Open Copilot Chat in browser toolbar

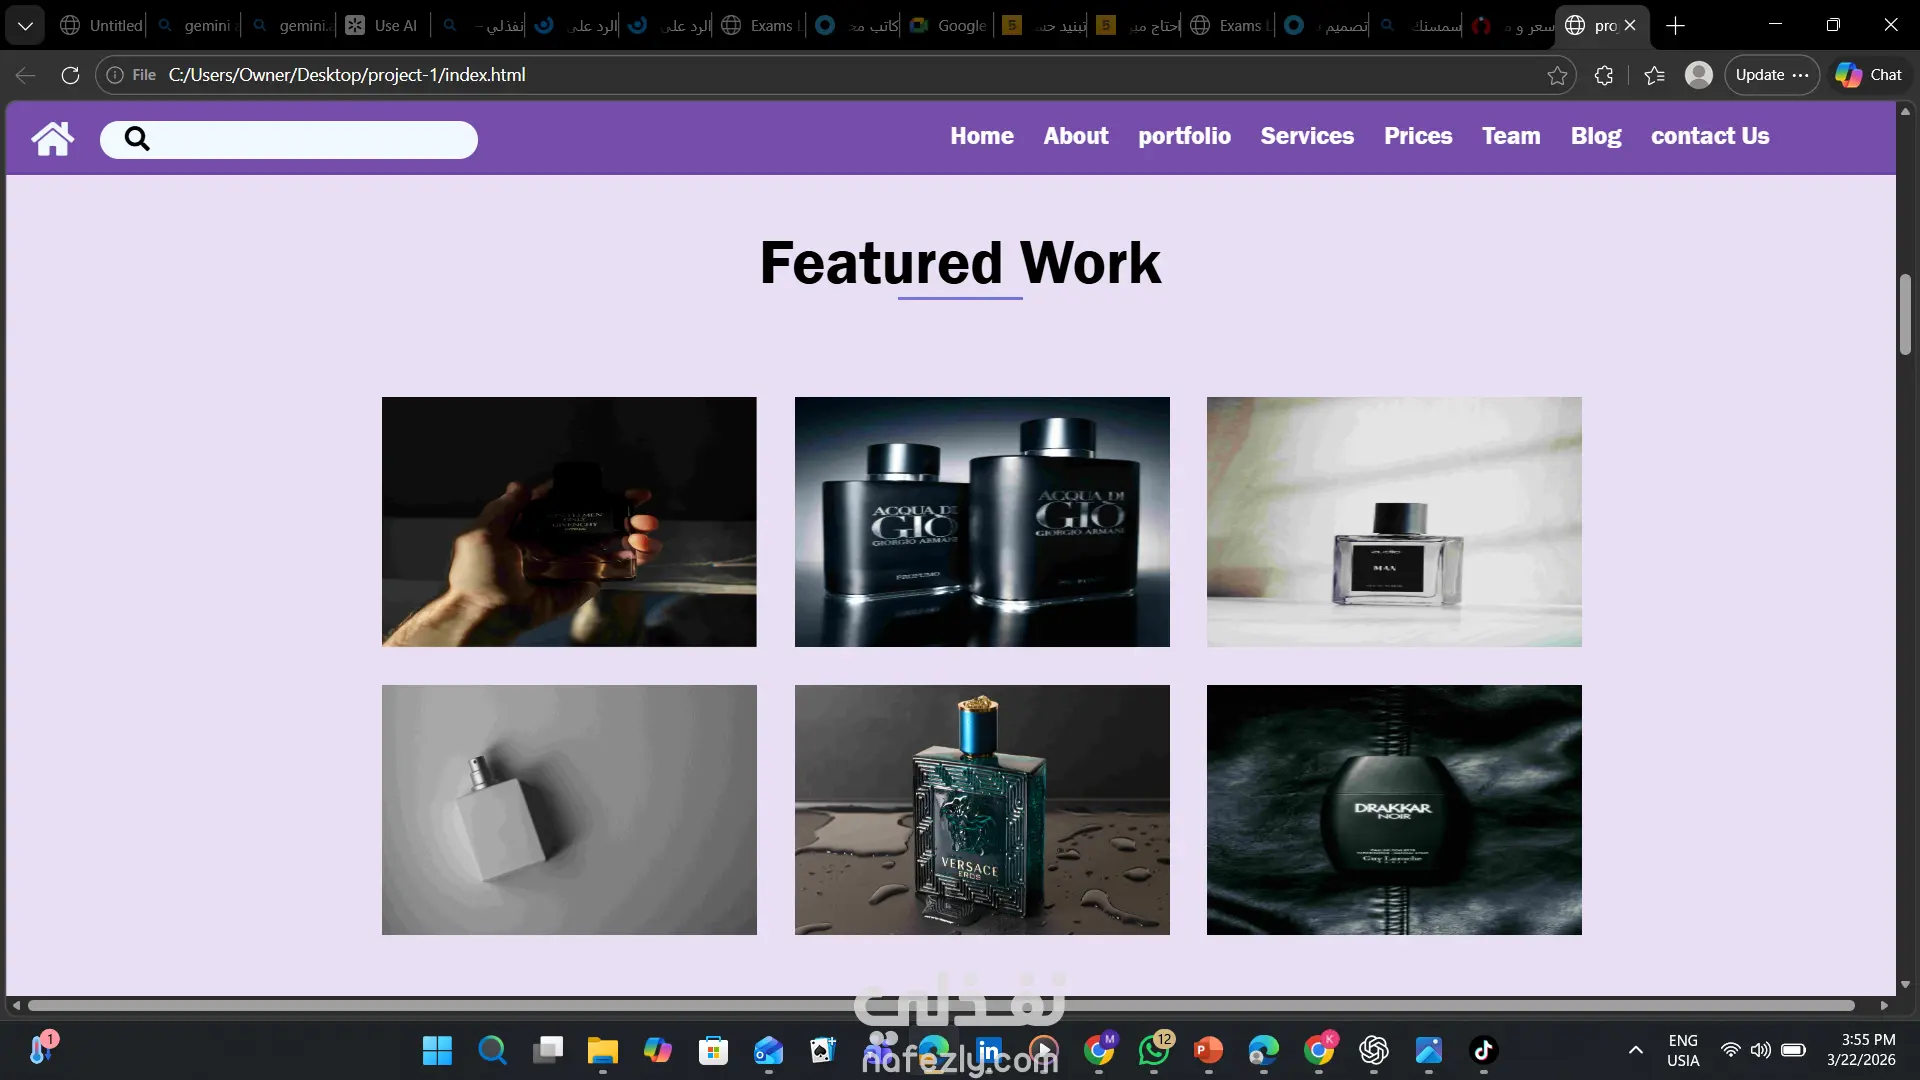pos(1868,75)
